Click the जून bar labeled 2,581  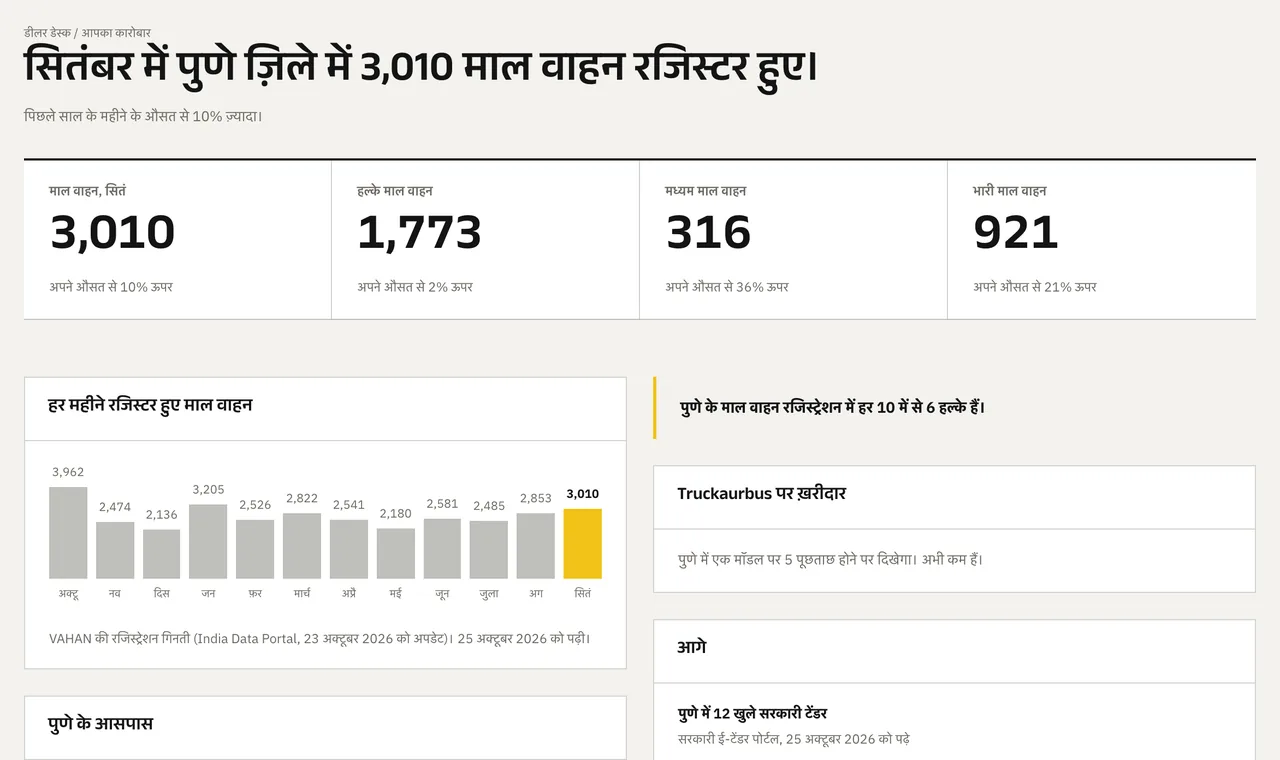click(442, 548)
